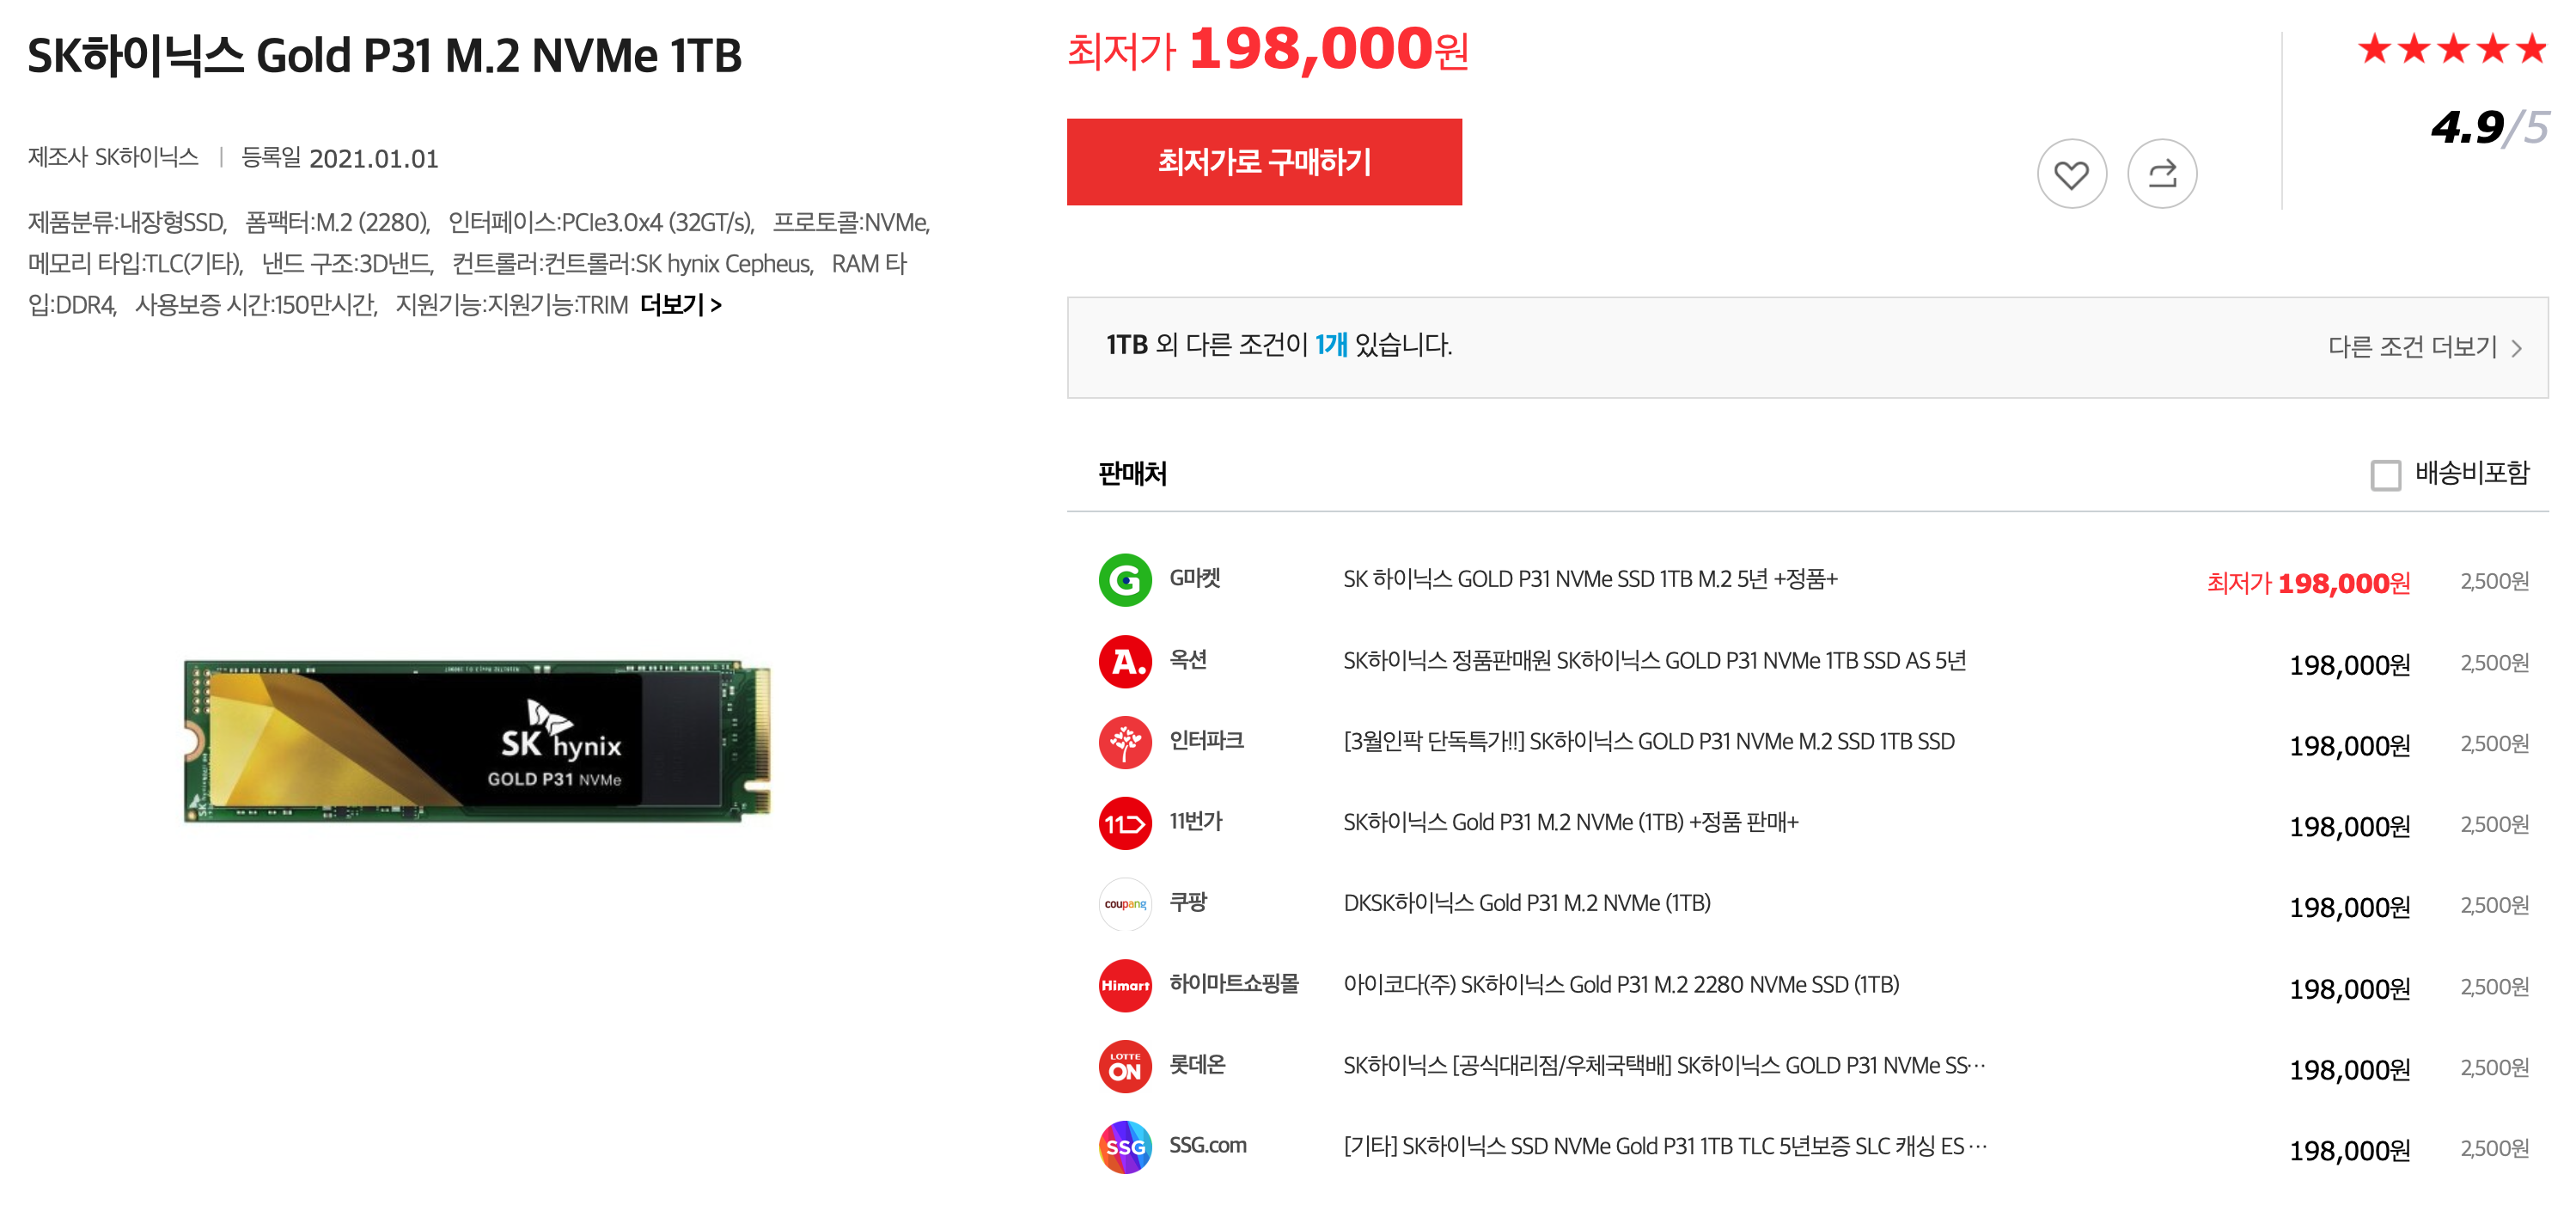
Task: Enable the 배송비포함 checkbox
Action: tap(2385, 475)
